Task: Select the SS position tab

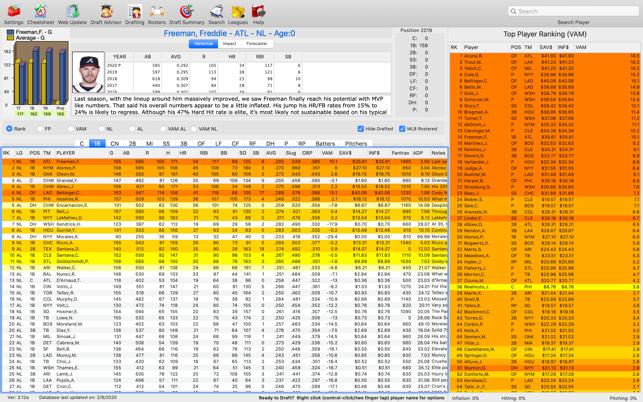Action: point(166,144)
